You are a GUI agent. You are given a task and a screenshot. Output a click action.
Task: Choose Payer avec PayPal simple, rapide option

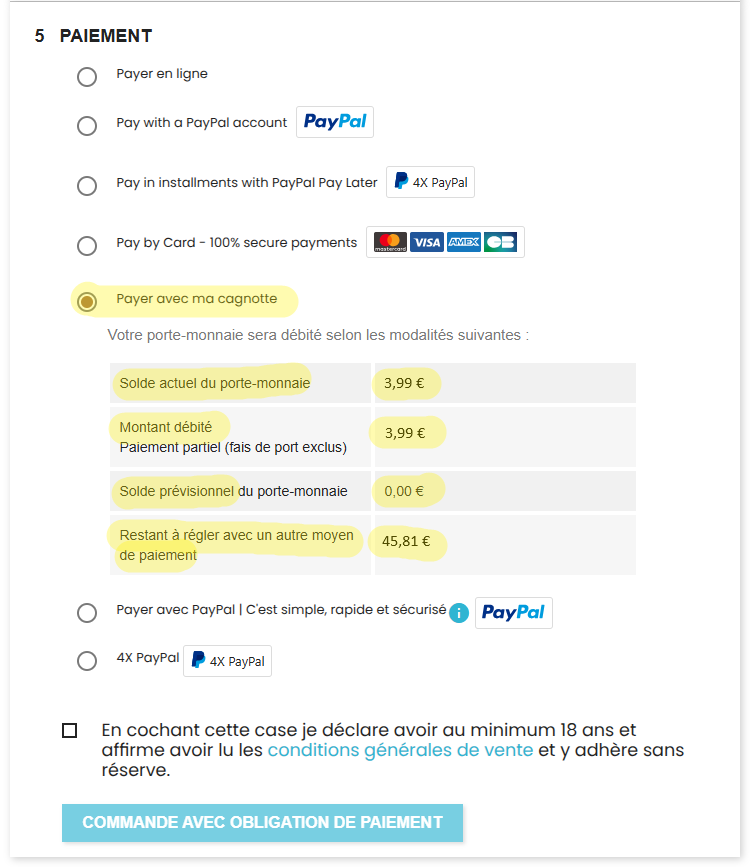click(87, 613)
